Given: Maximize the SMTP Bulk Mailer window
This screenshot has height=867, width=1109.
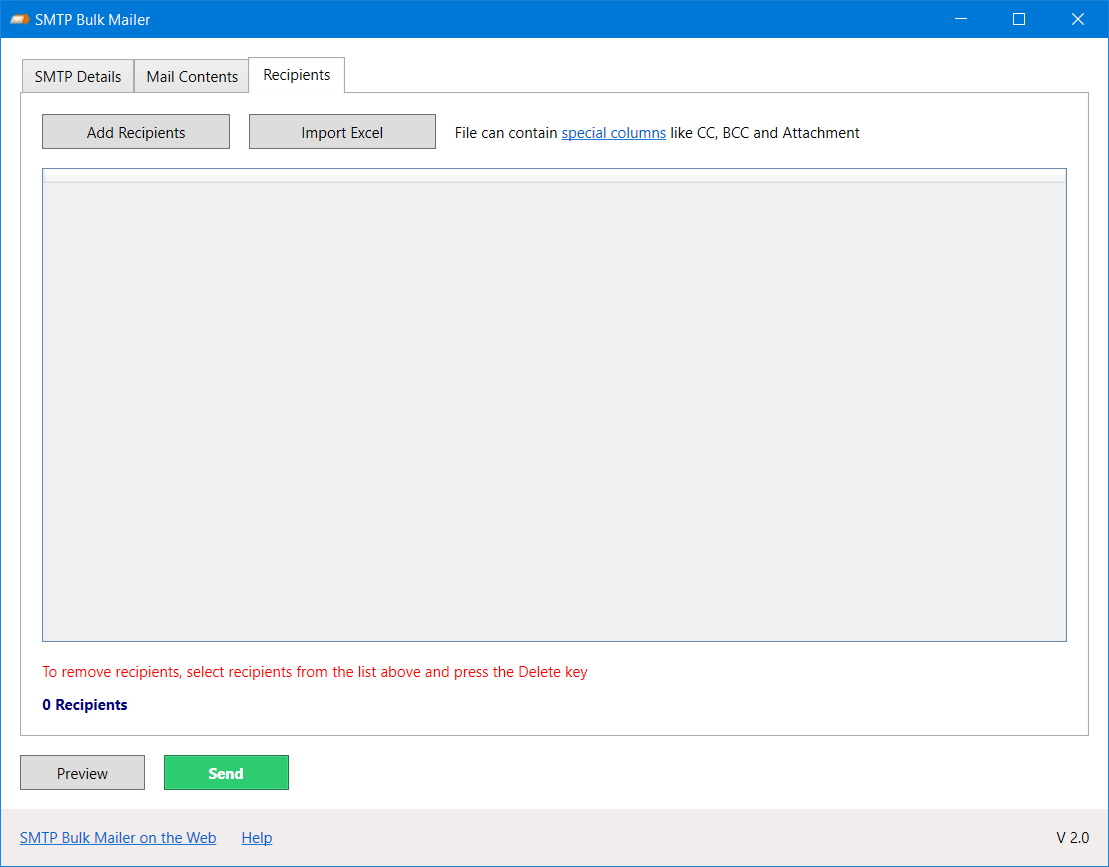Looking at the screenshot, I should 1019,19.
